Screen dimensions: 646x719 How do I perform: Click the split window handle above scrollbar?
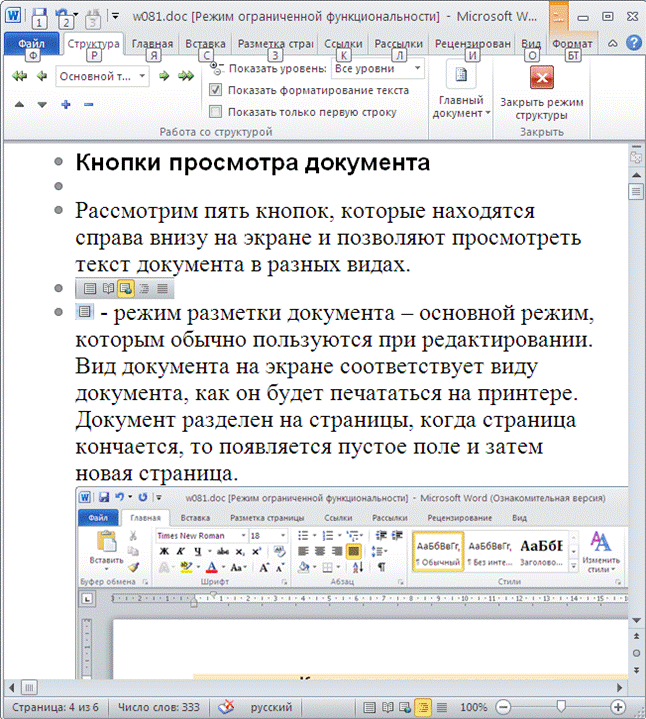point(636,147)
